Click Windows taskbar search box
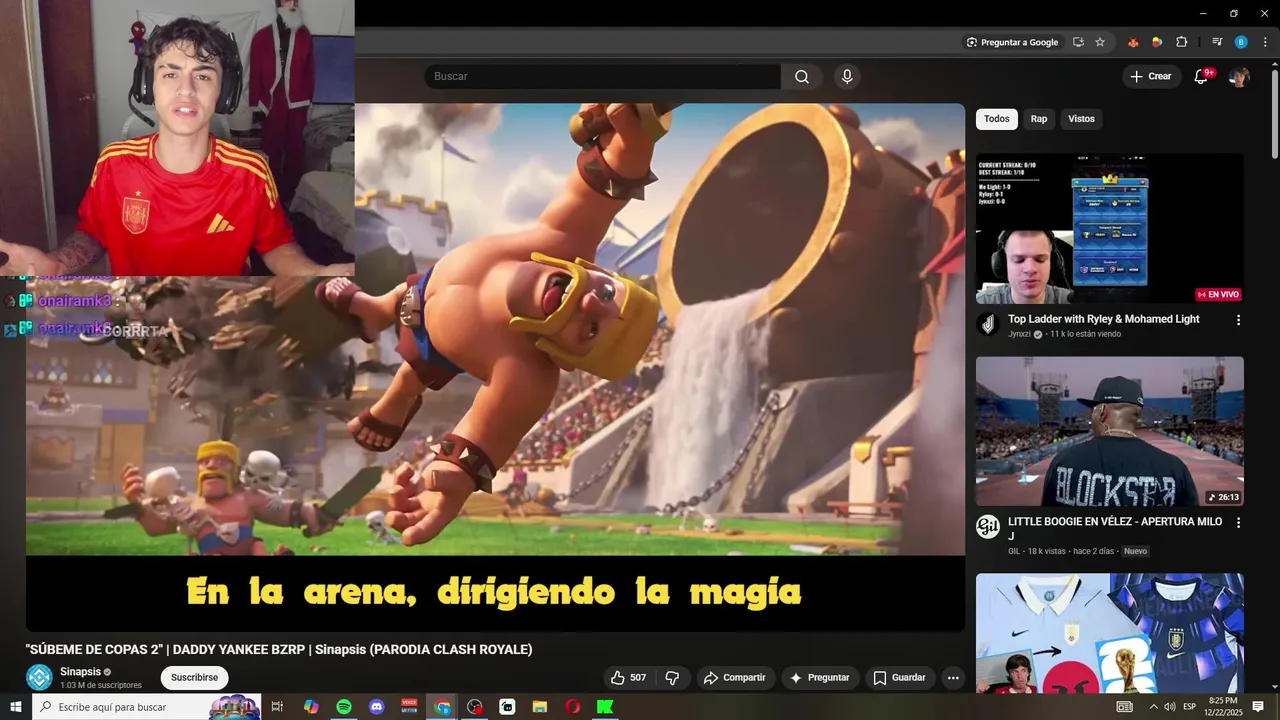The height and width of the screenshot is (720, 1280). pyautogui.click(x=147, y=707)
